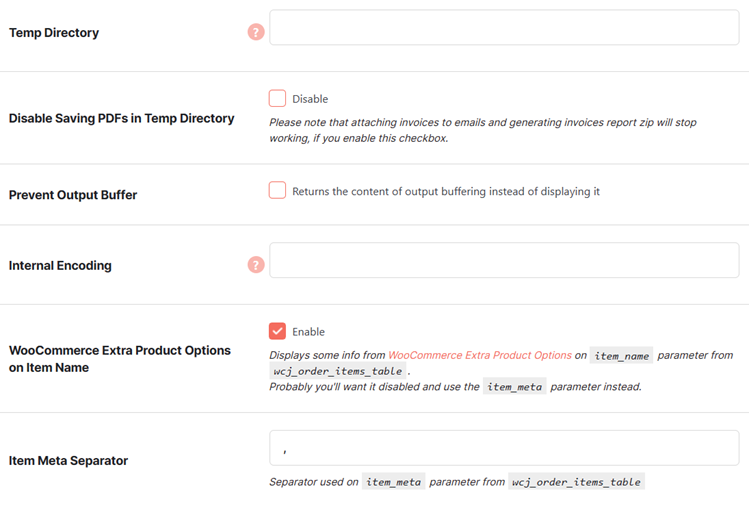Screen dimensions: 749x506
Task: Enable the Prevent Output Buffer checkbox
Action: 277,190
